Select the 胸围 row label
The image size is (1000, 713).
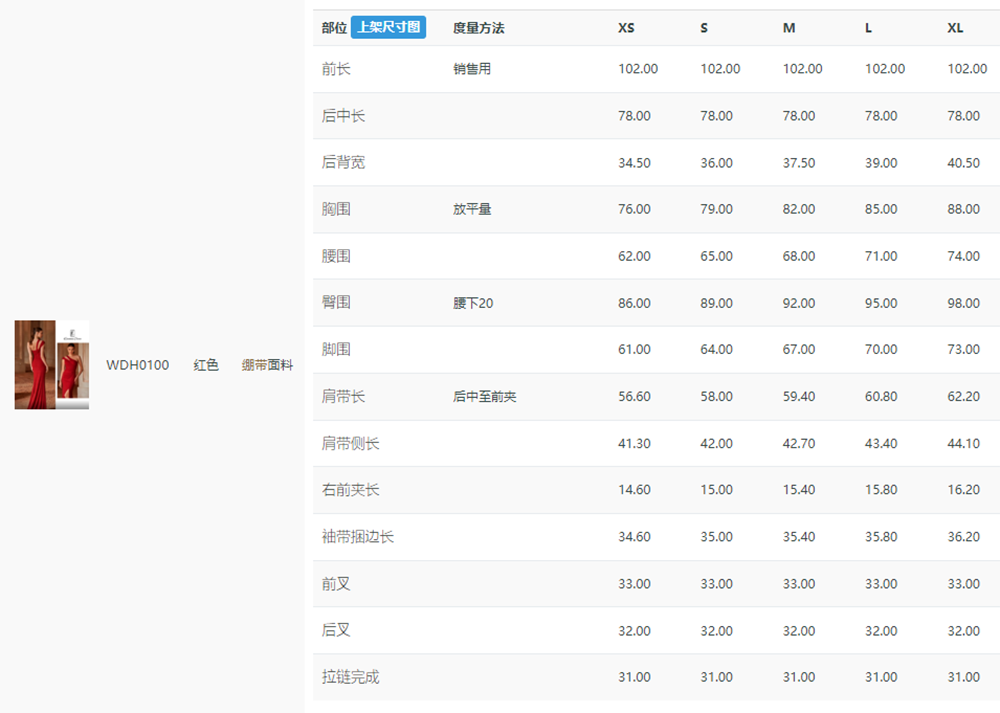tap(336, 209)
